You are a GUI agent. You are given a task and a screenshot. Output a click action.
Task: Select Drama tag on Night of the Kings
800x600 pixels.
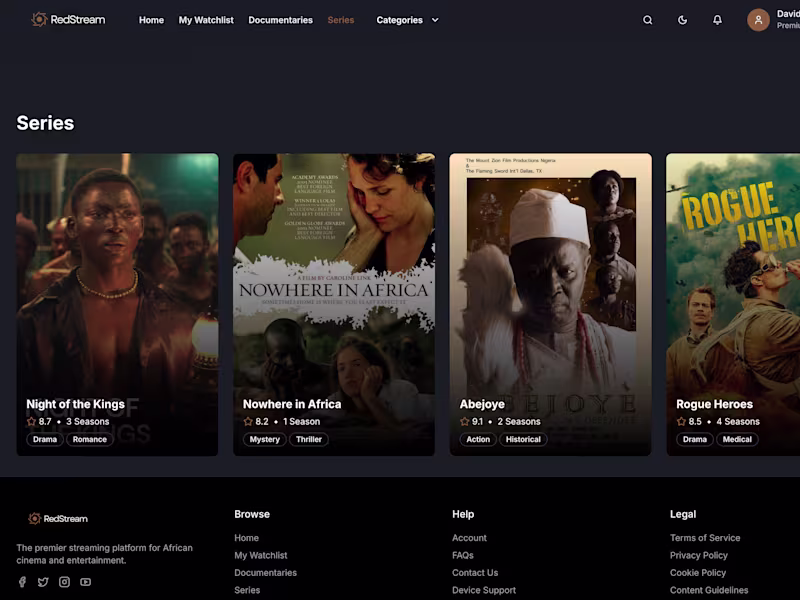pyautogui.click(x=45, y=439)
